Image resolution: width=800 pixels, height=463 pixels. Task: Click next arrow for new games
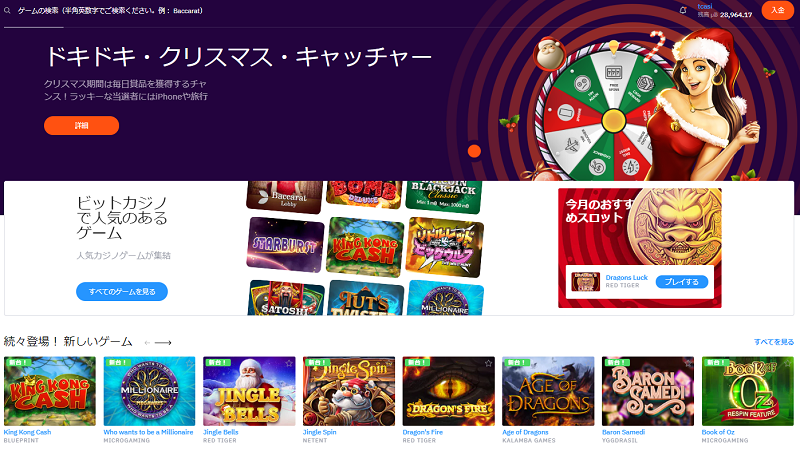coord(163,343)
